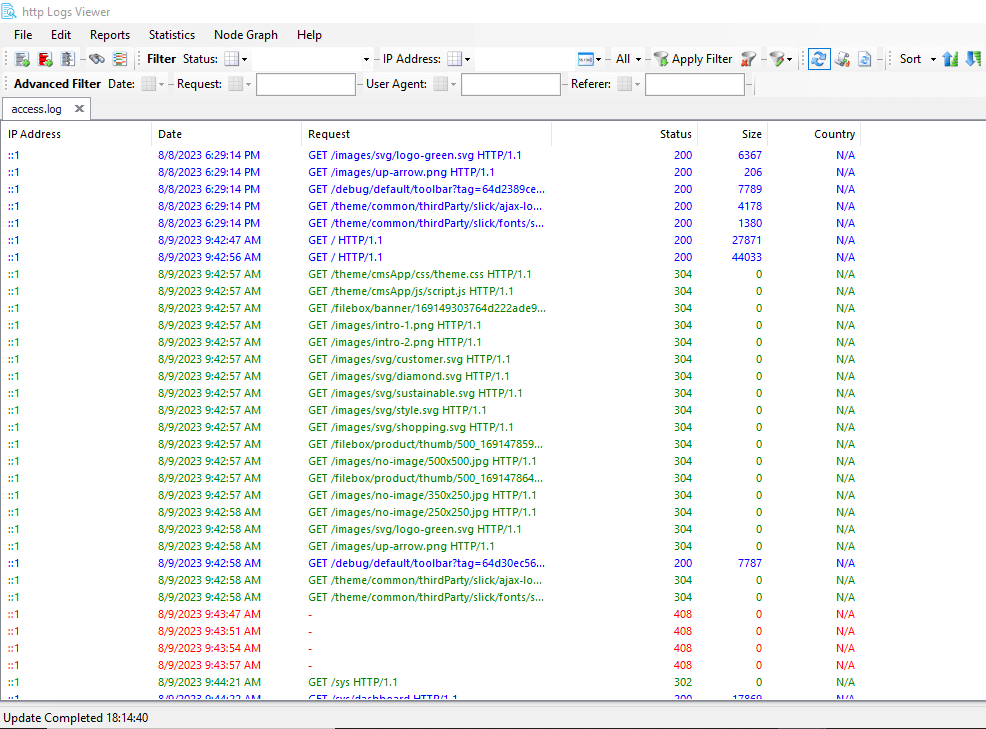This screenshot has height=729, width=986.
Task: Click the Apply Filter button
Action: [693, 59]
